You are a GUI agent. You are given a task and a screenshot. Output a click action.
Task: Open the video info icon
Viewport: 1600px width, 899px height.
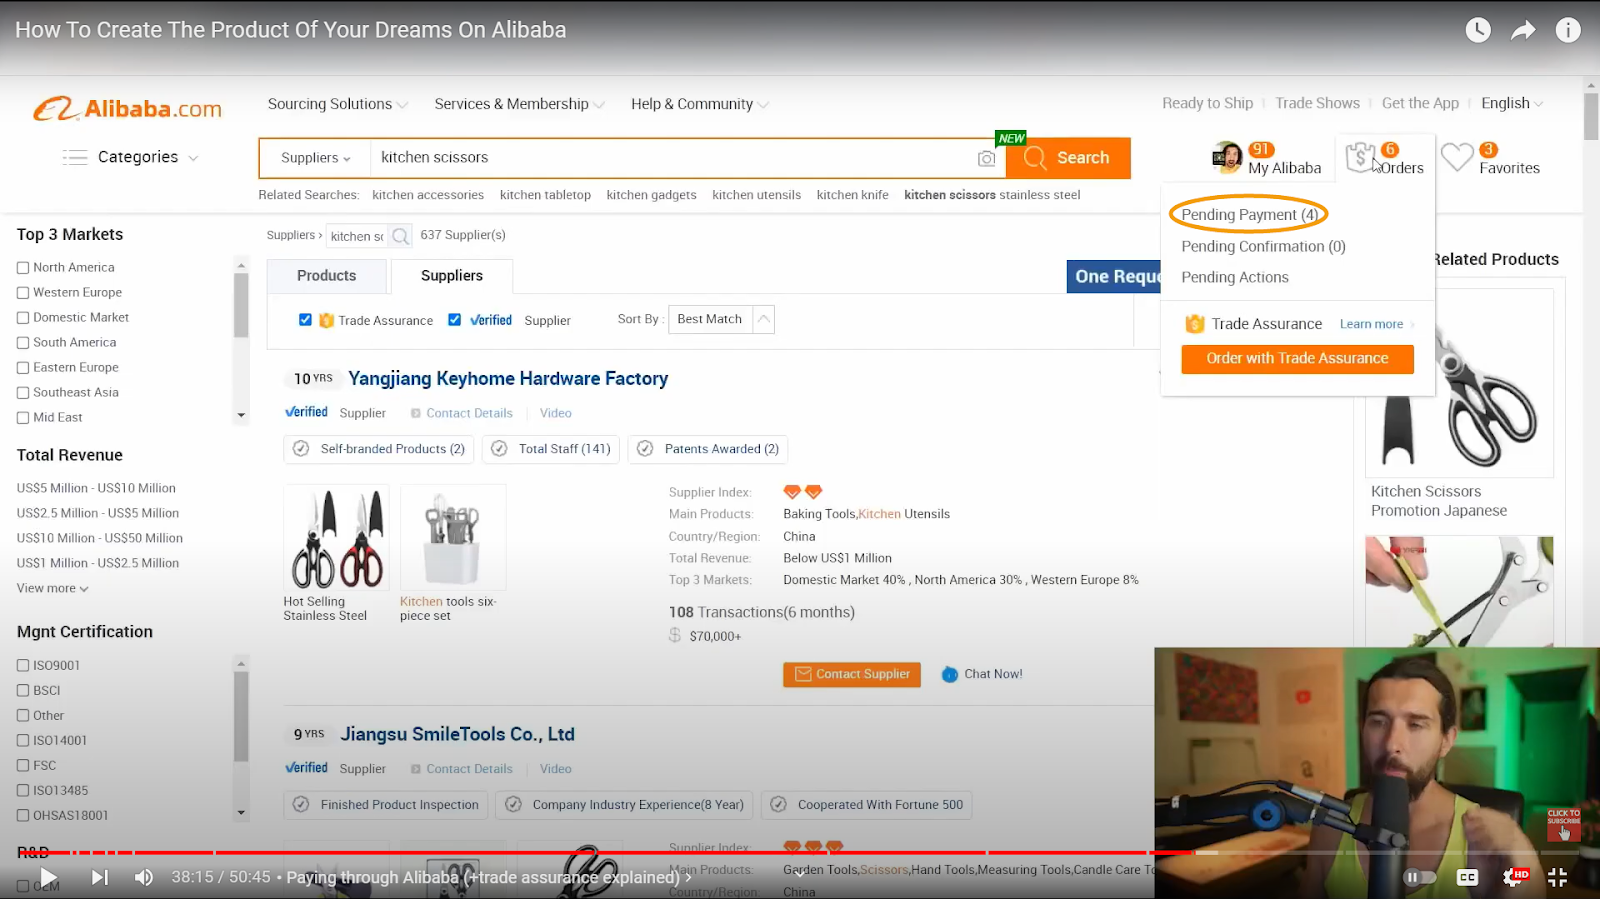(x=1568, y=30)
